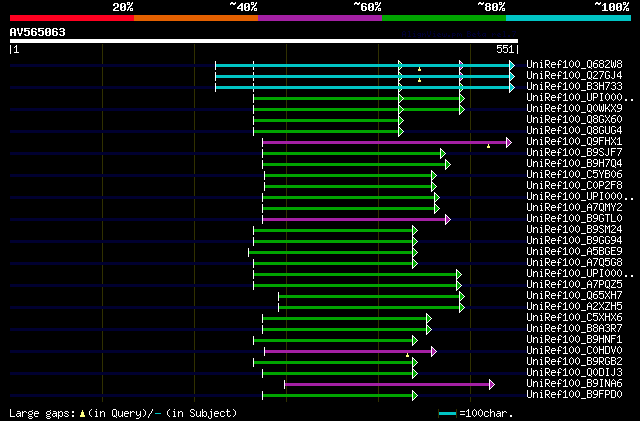Select the green alignment bar for A2XZH5
This screenshot has height=421, width=640.
[x=370, y=307]
